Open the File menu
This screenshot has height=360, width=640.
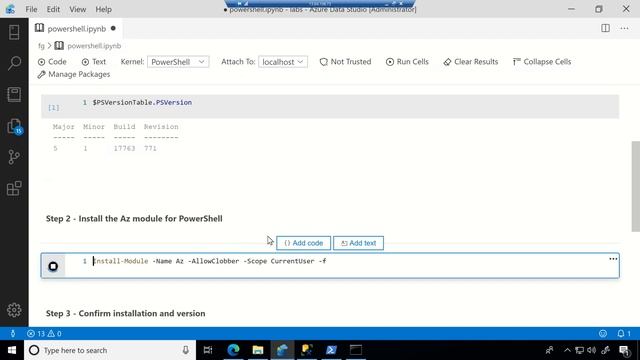31,9
